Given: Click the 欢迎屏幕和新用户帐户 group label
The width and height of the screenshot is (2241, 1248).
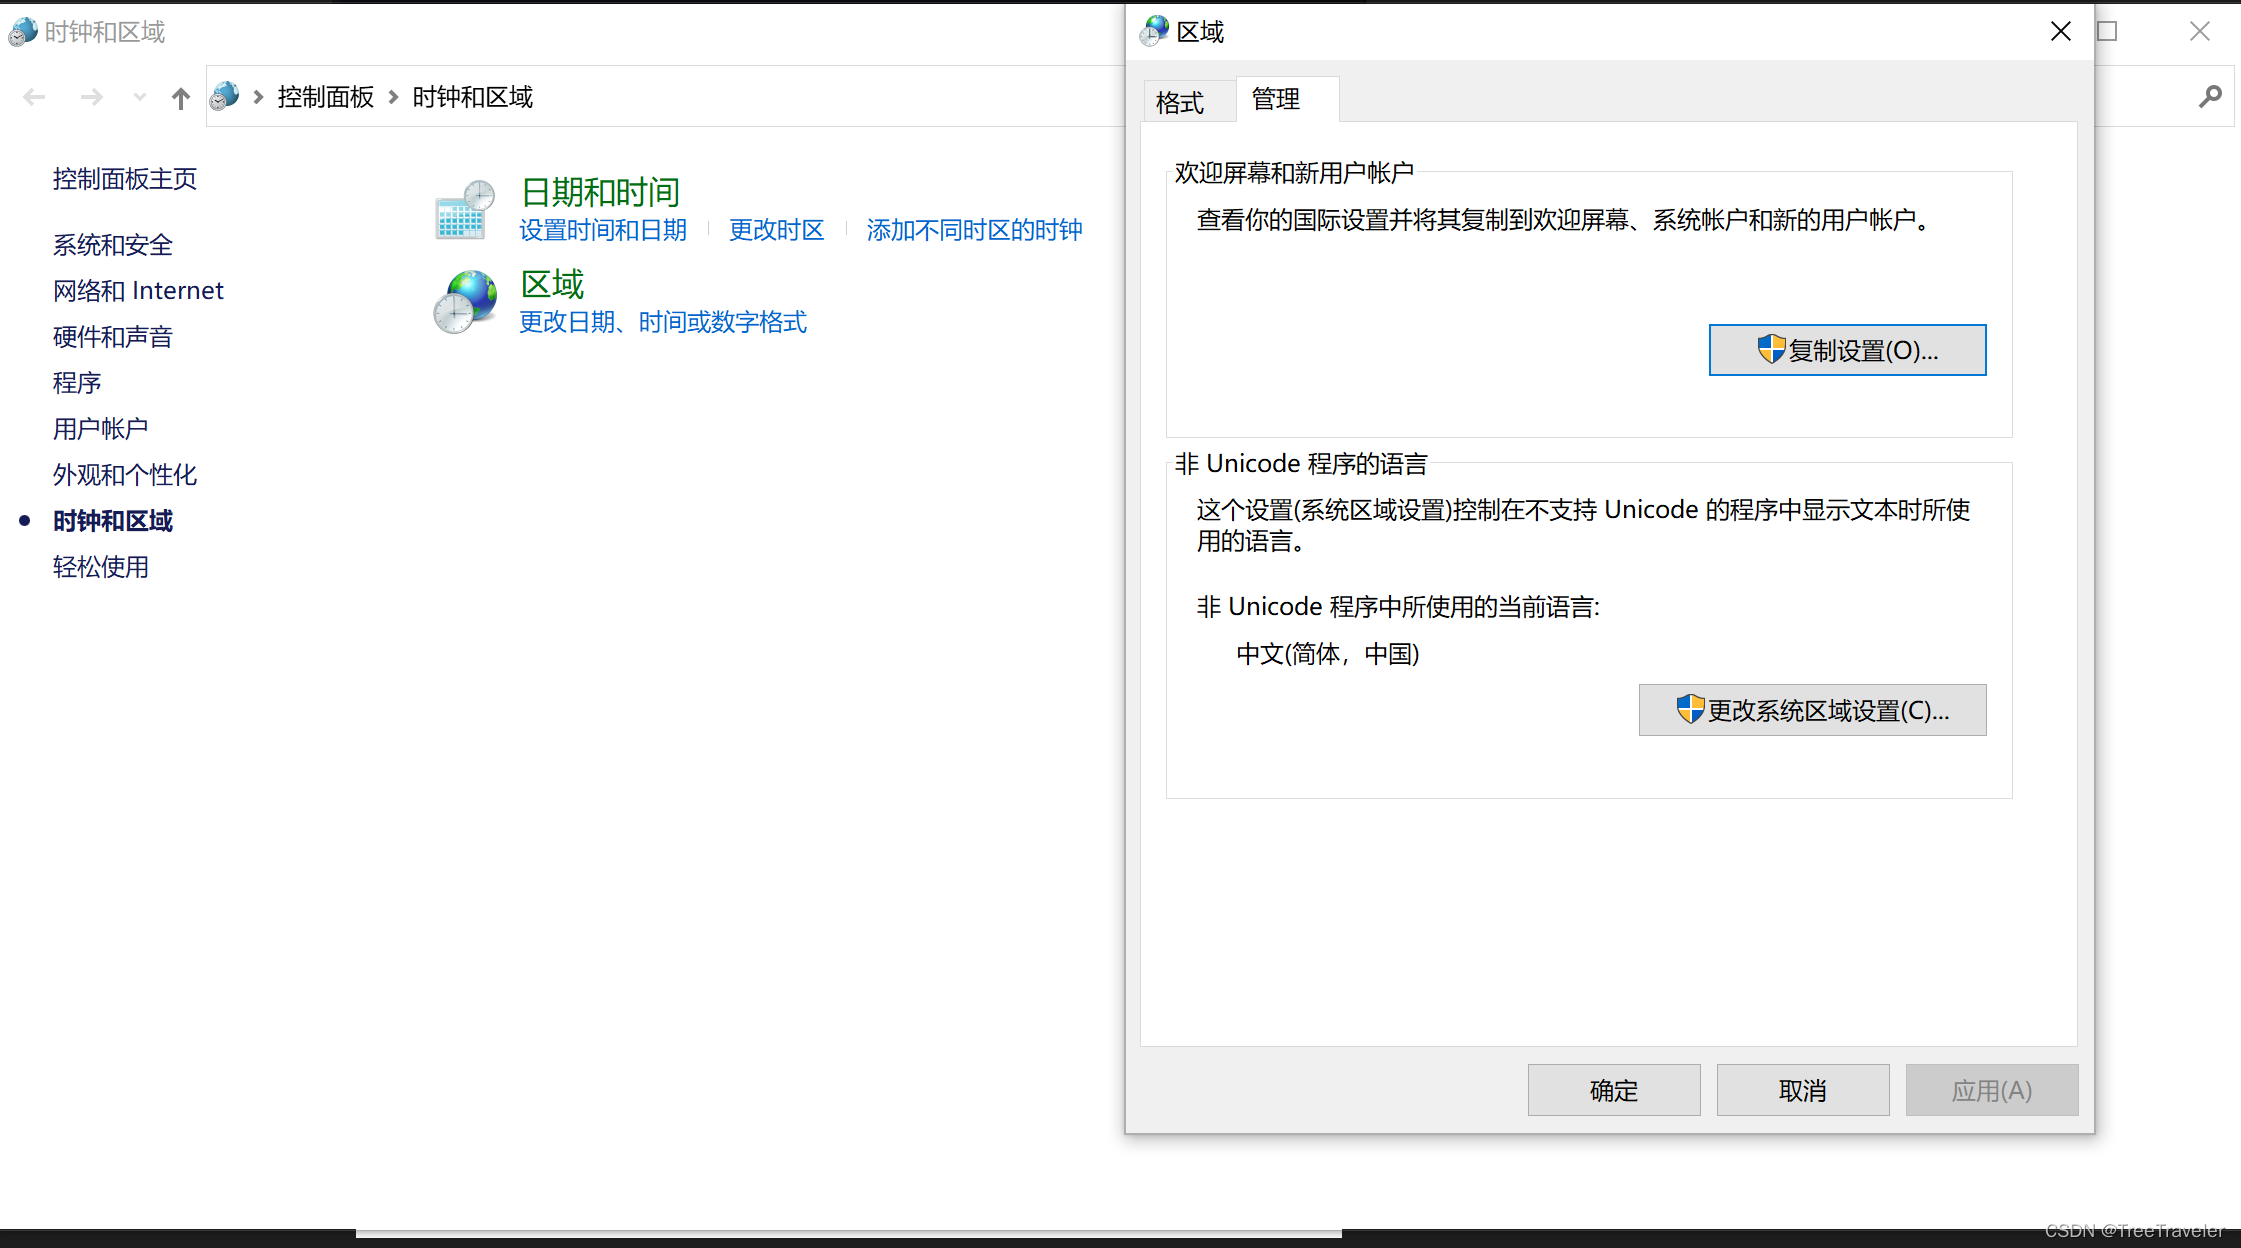Looking at the screenshot, I should [1294, 173].
